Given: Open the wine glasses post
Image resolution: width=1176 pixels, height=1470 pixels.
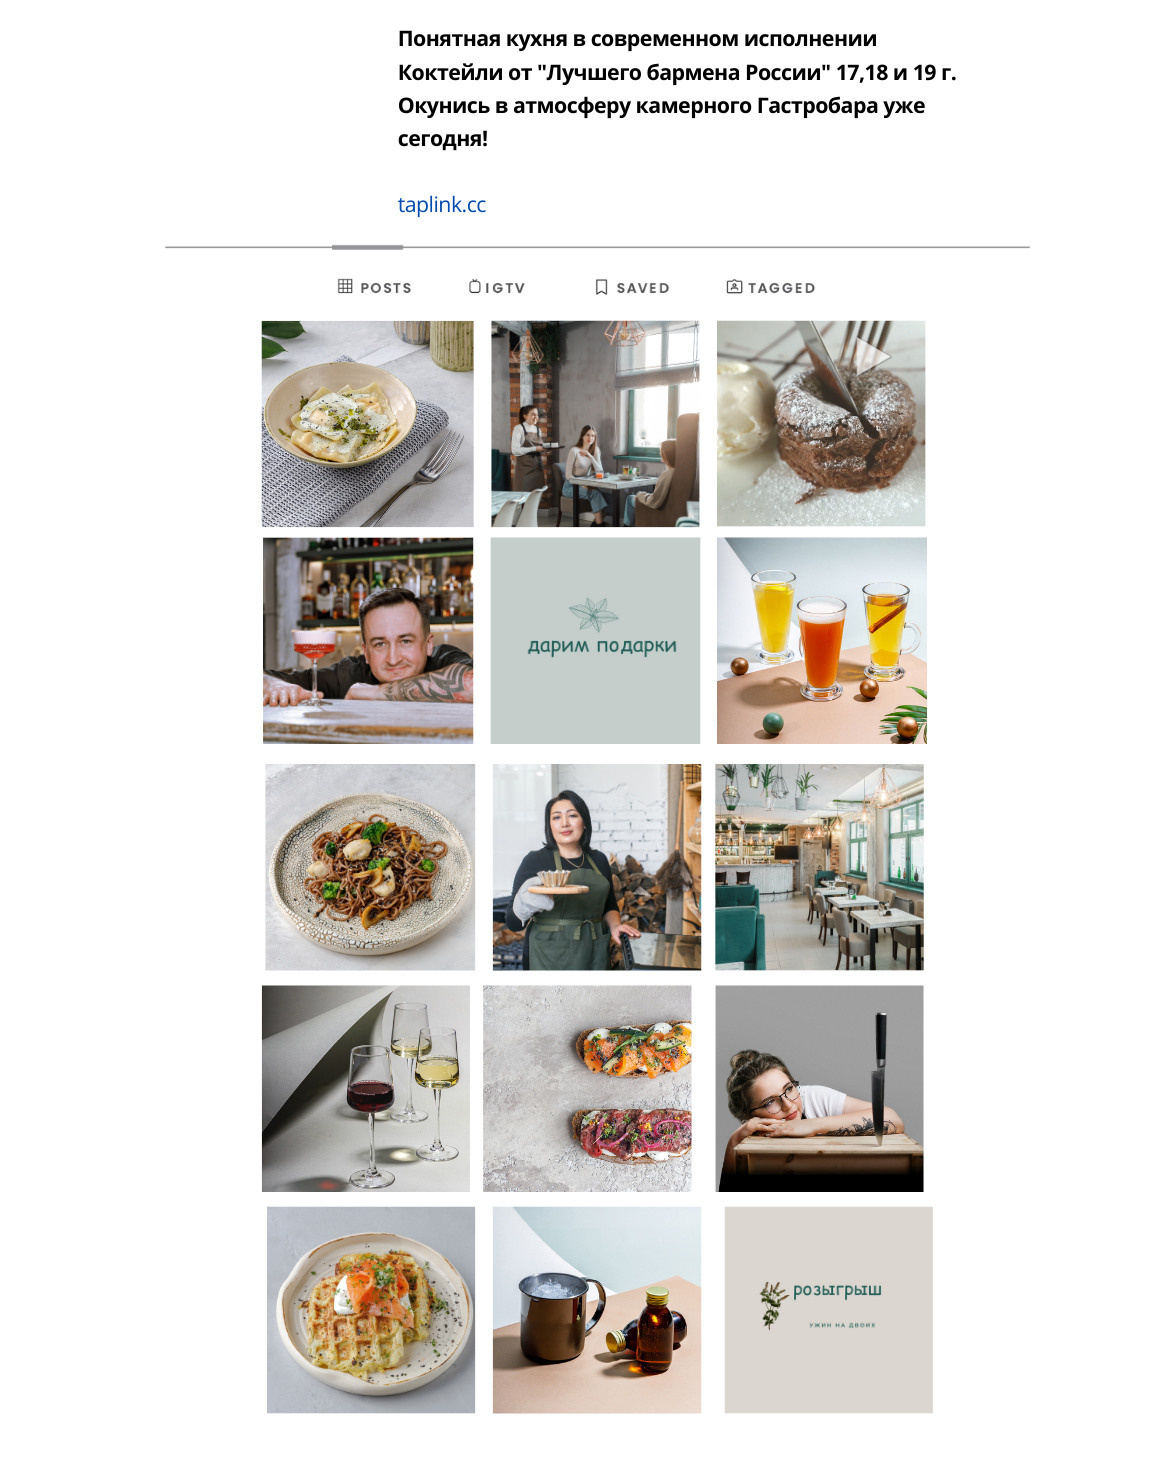Looking at the screenshot, I should pos(366,1088).
